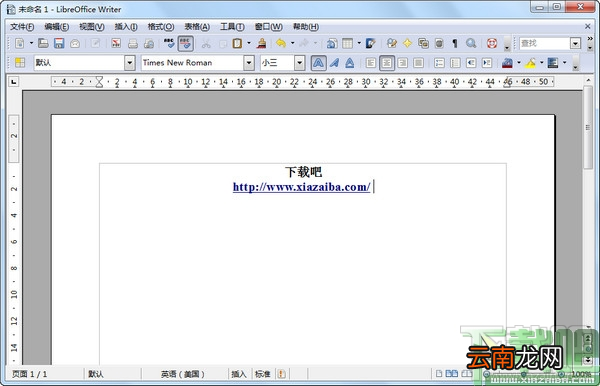The height and width of the screenshot is (386, 600).
Task: Toggle AutoSpellcheck
Action: pos(186,43)
